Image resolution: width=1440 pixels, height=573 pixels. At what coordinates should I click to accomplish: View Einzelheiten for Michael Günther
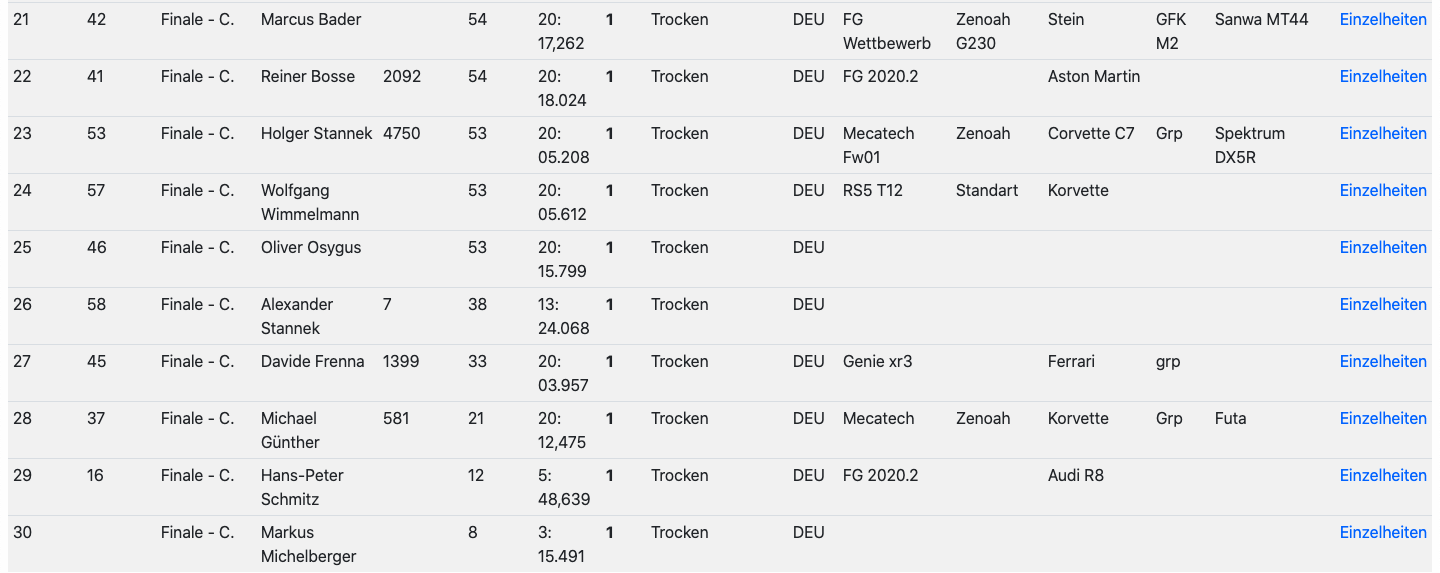tap(1383, 418)
